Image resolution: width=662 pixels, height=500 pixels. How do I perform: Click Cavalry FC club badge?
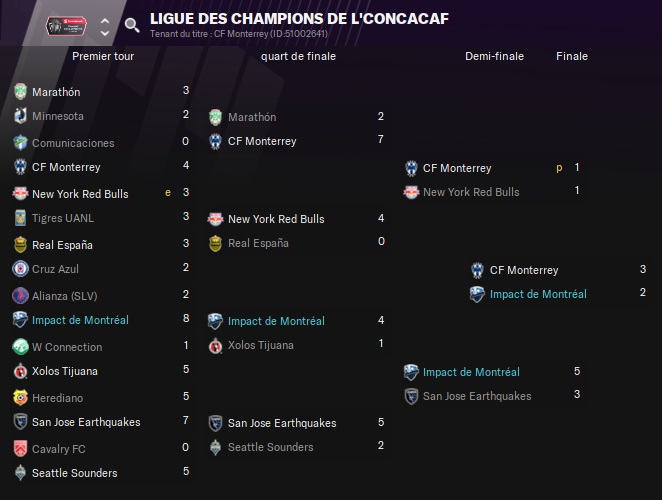[x=20, y=448]
